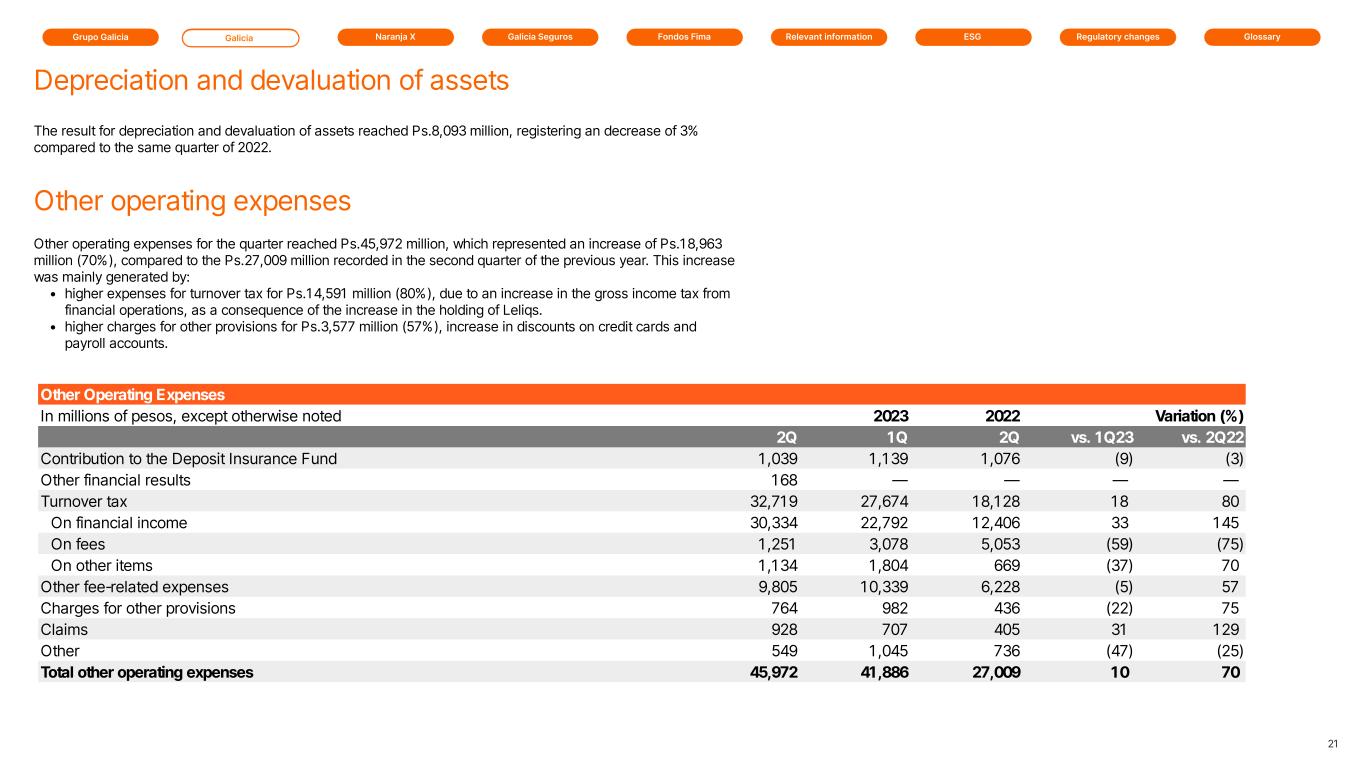Select the Contribution to the Deposit Insurance Fund row
1365x768 pixels.
188,459
